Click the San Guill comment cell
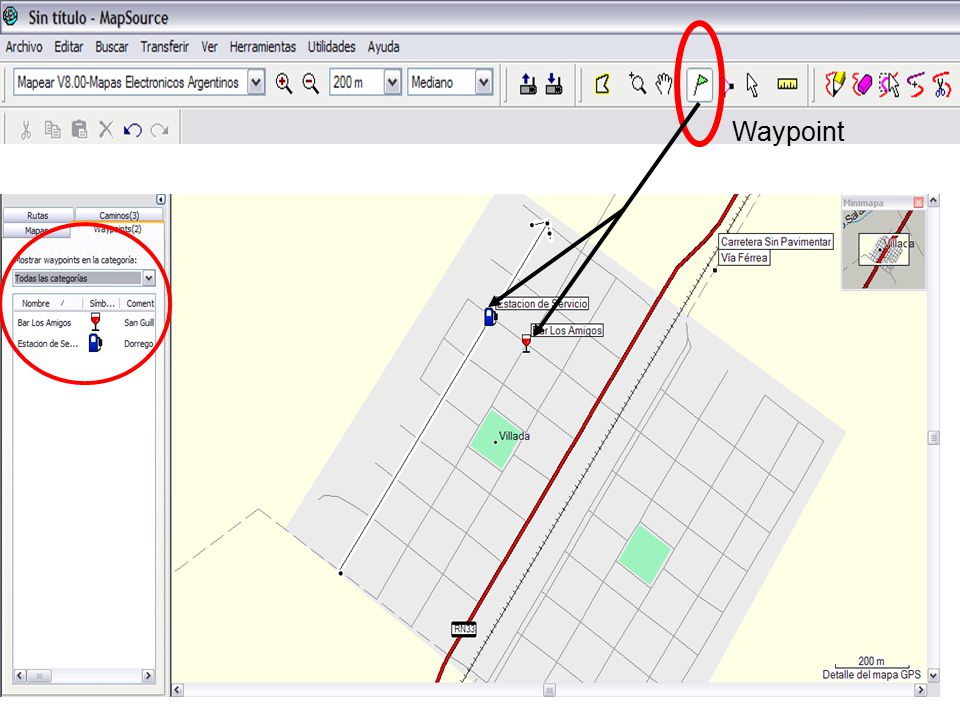The width and height of the screenshot is (960, 720). coord(139,323)
